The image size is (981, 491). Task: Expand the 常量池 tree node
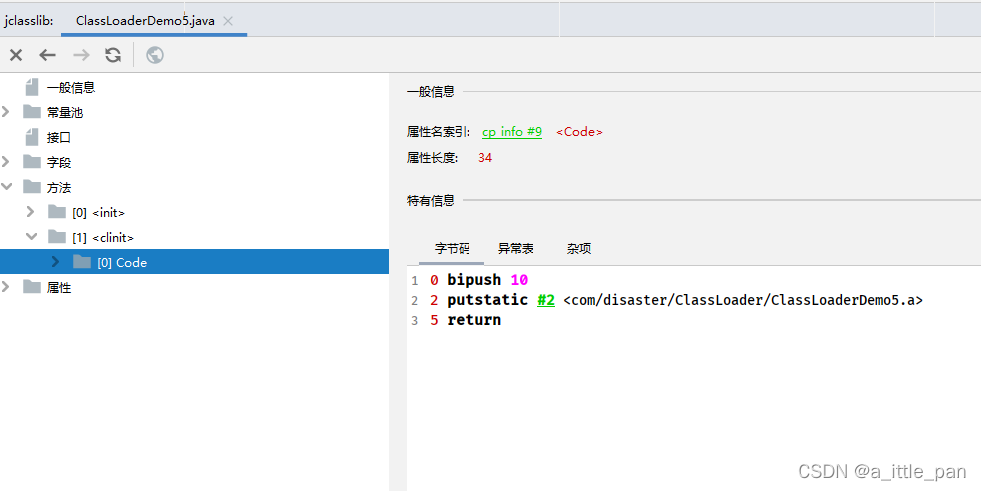(6, 112)
